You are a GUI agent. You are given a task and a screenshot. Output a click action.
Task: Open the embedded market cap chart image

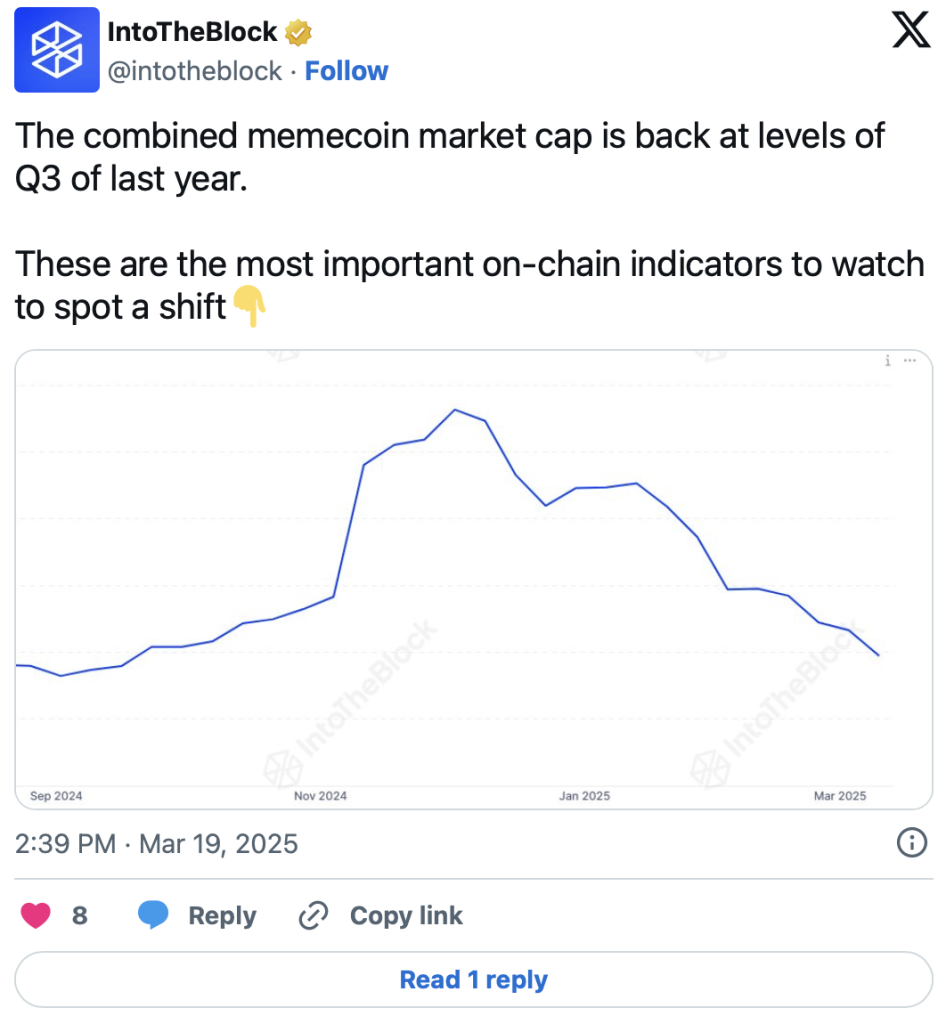coord(473,579)
